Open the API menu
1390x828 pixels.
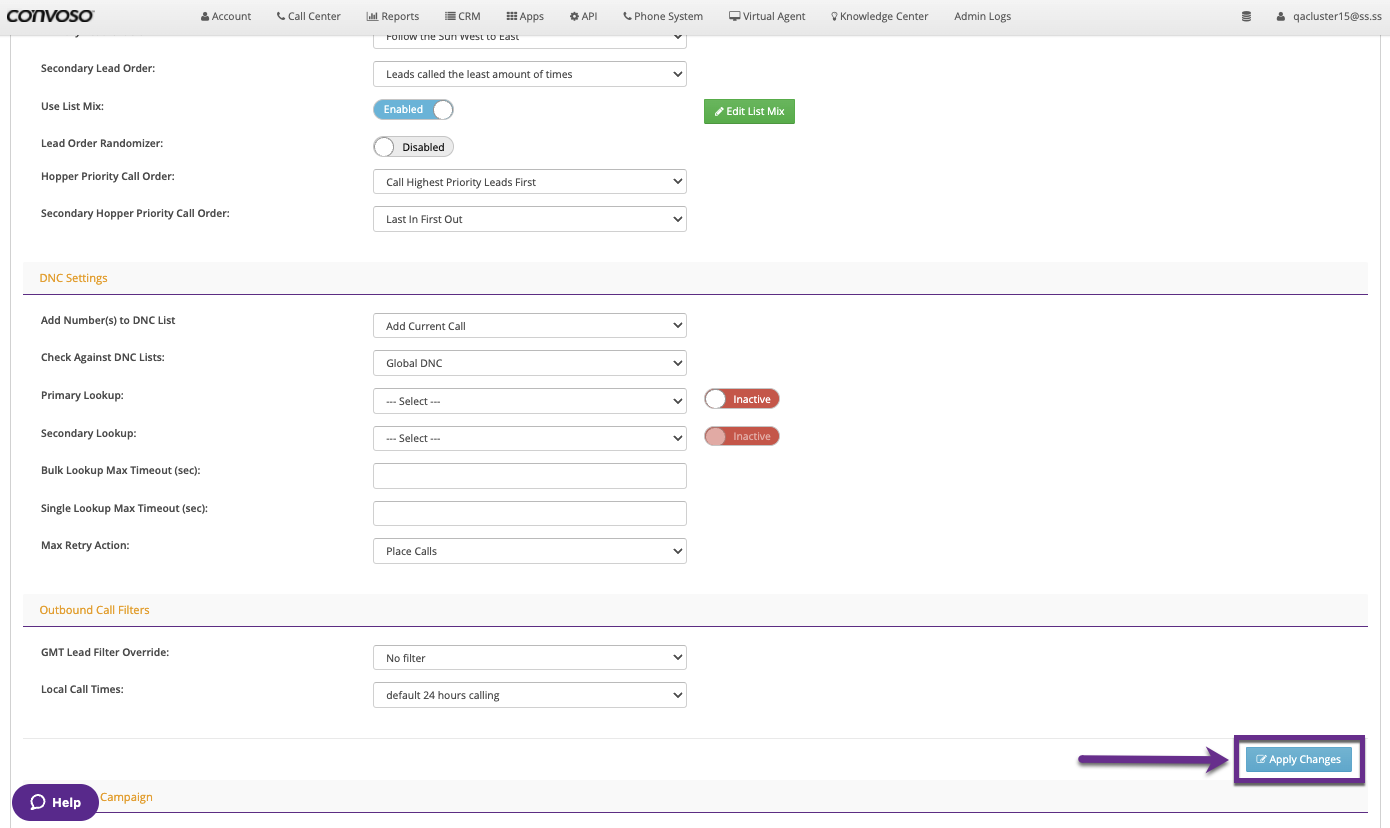click(x=583, y=16)
